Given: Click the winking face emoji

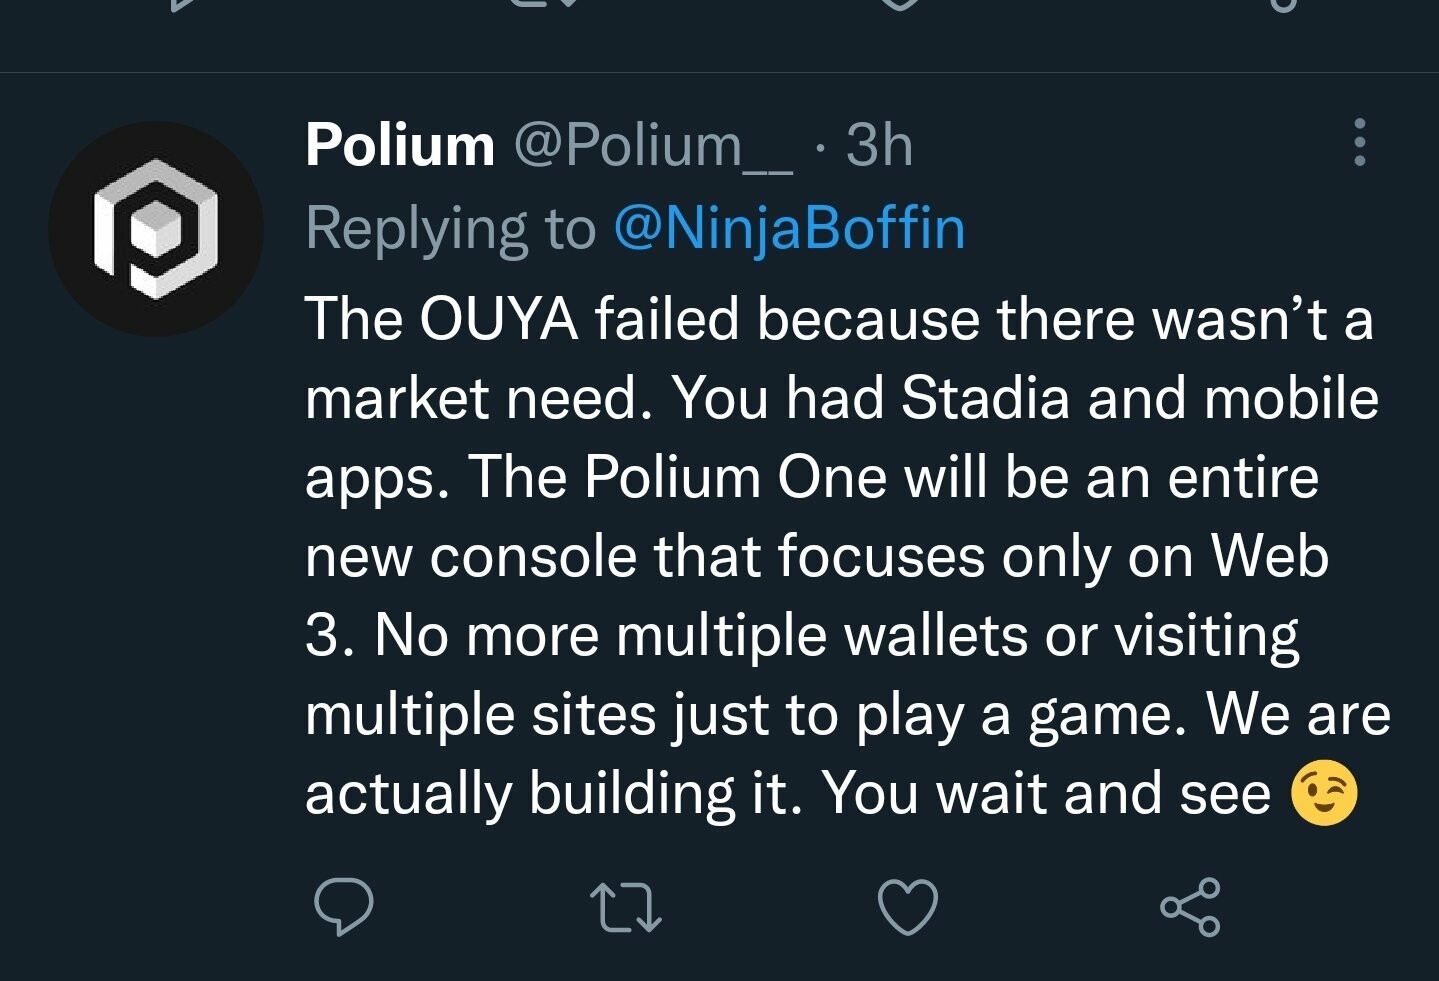Looking at the screenshot, I should click(x=1324, y=794).
